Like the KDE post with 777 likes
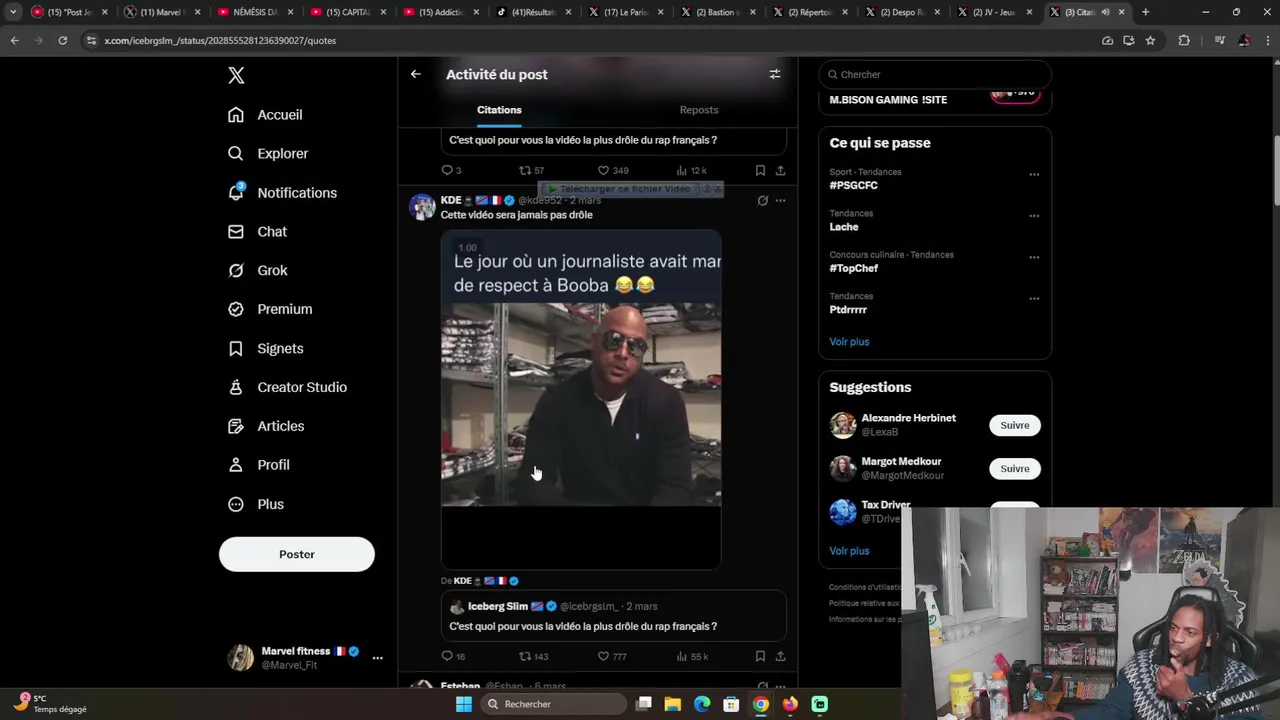 [x=612, y=656]
